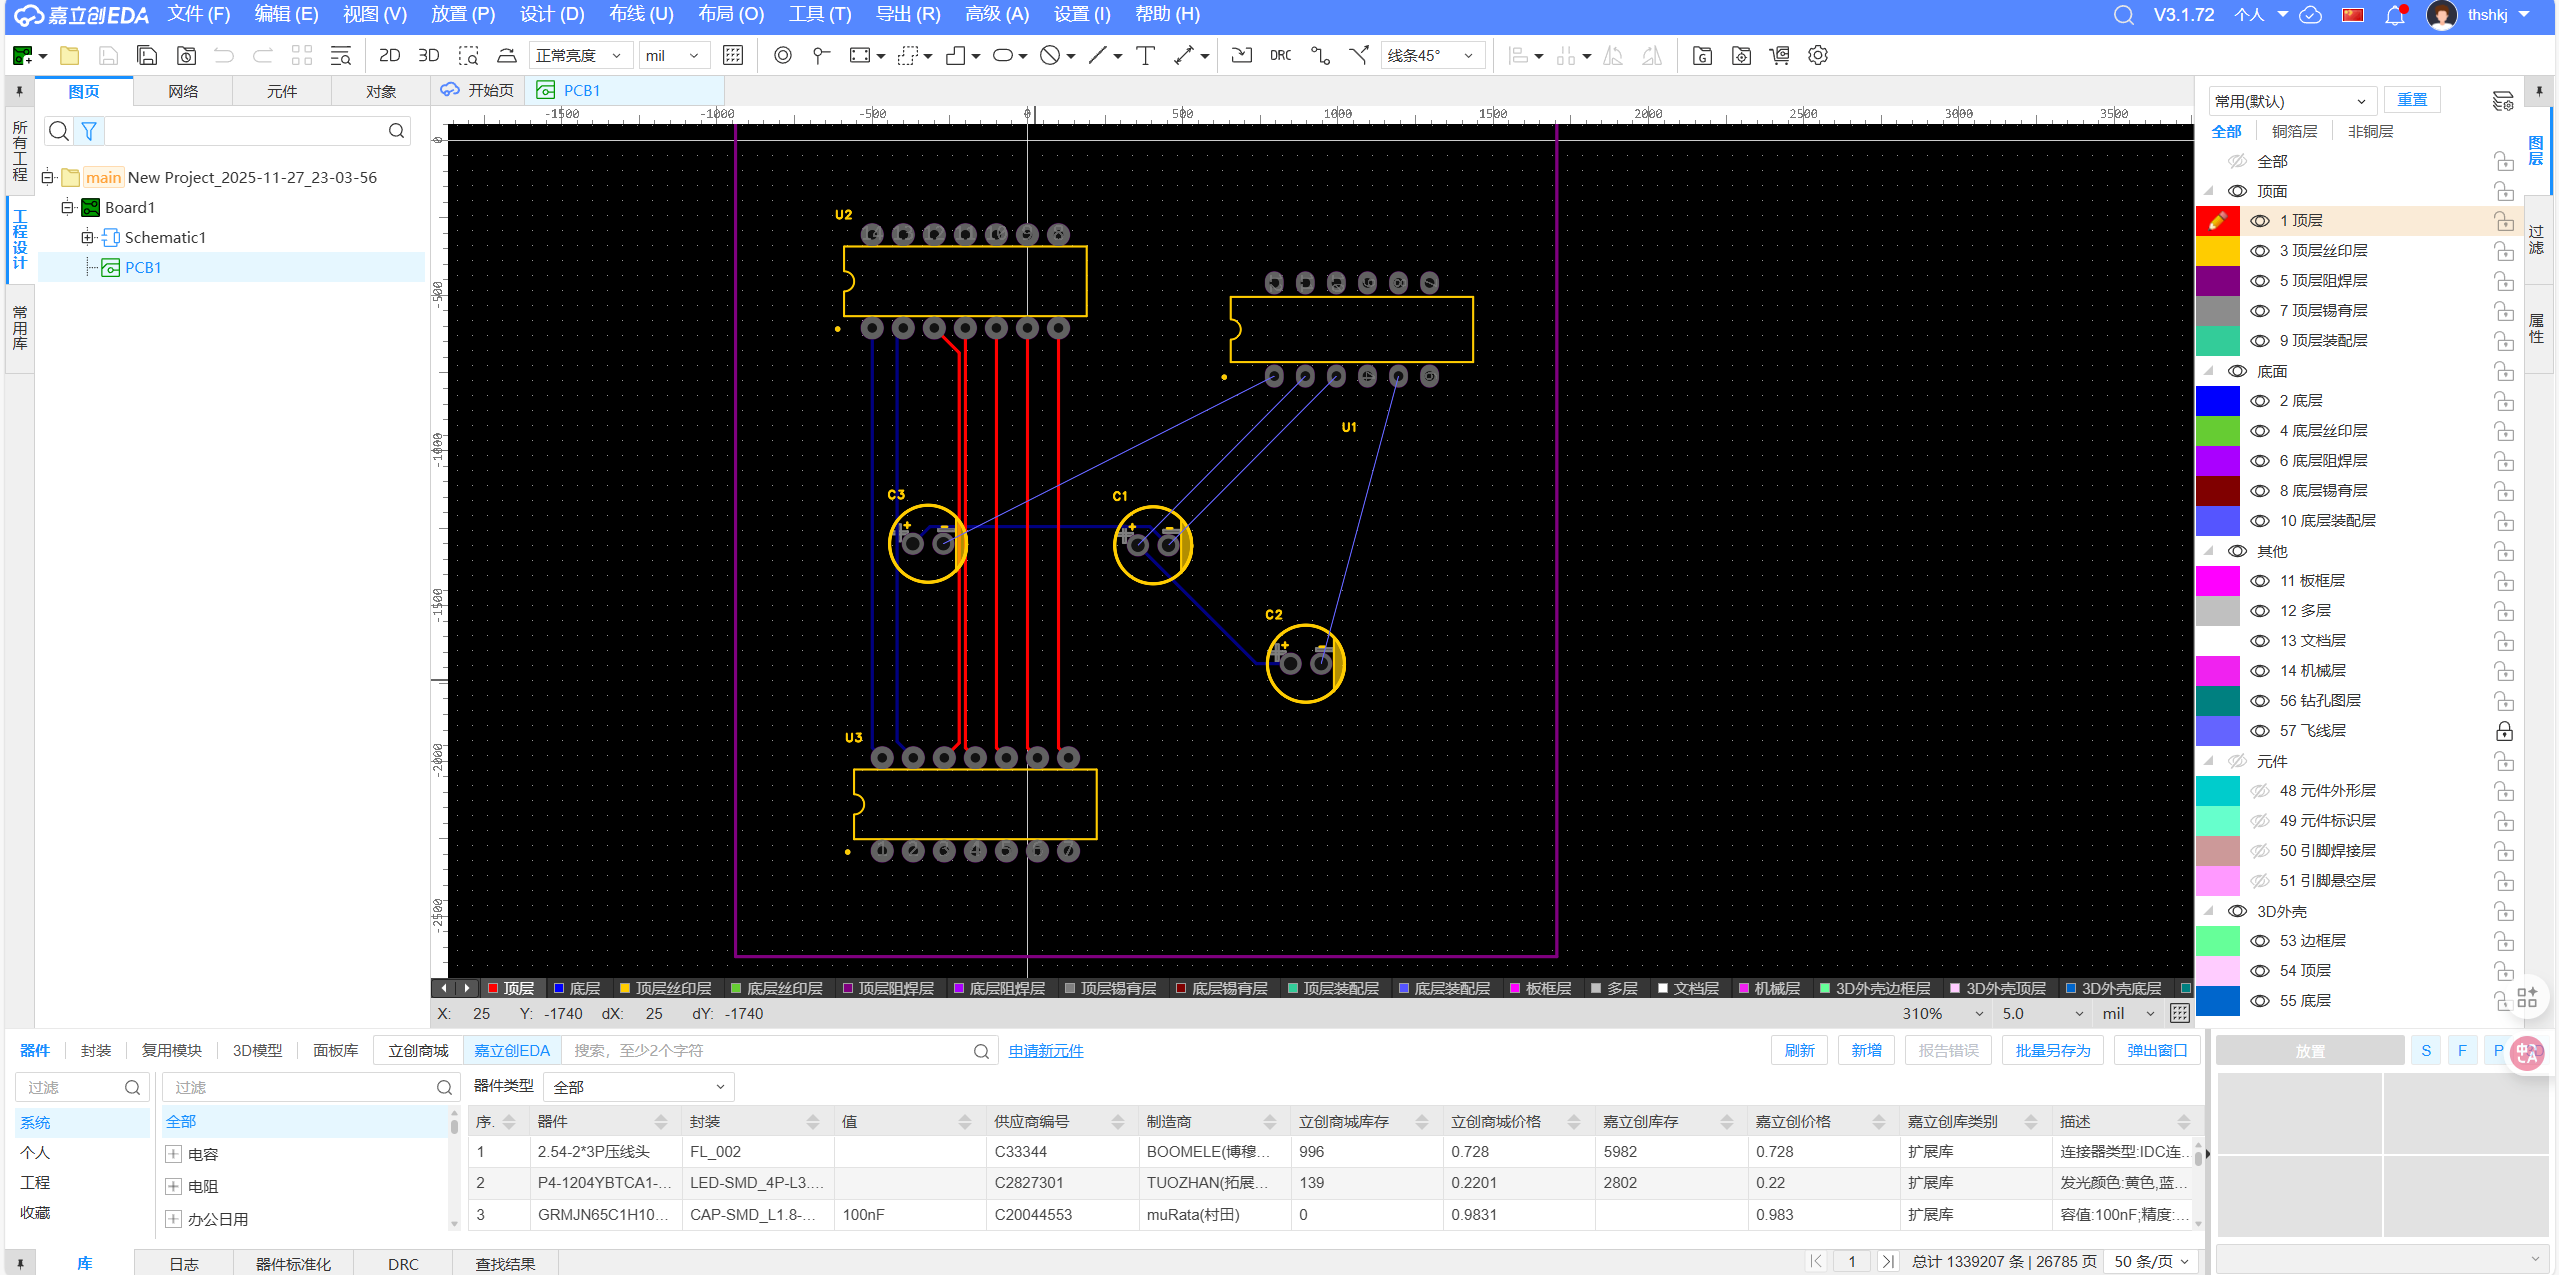Switch to the 开始页 tab

pos(479,90)
